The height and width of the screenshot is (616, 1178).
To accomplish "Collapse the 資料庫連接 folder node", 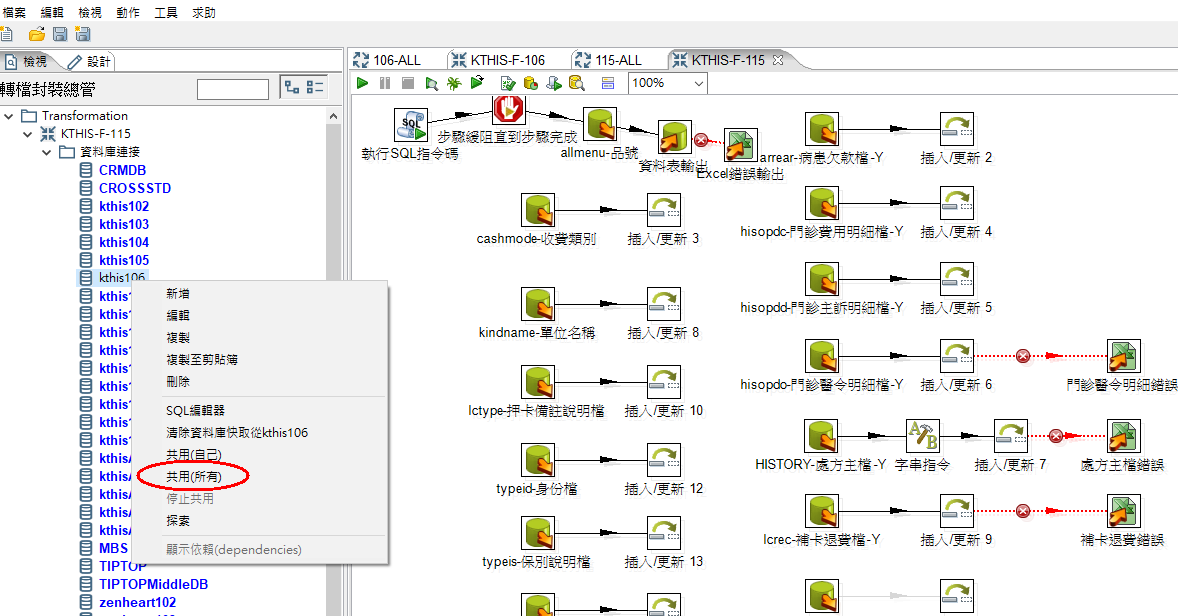I will (46, 152).
